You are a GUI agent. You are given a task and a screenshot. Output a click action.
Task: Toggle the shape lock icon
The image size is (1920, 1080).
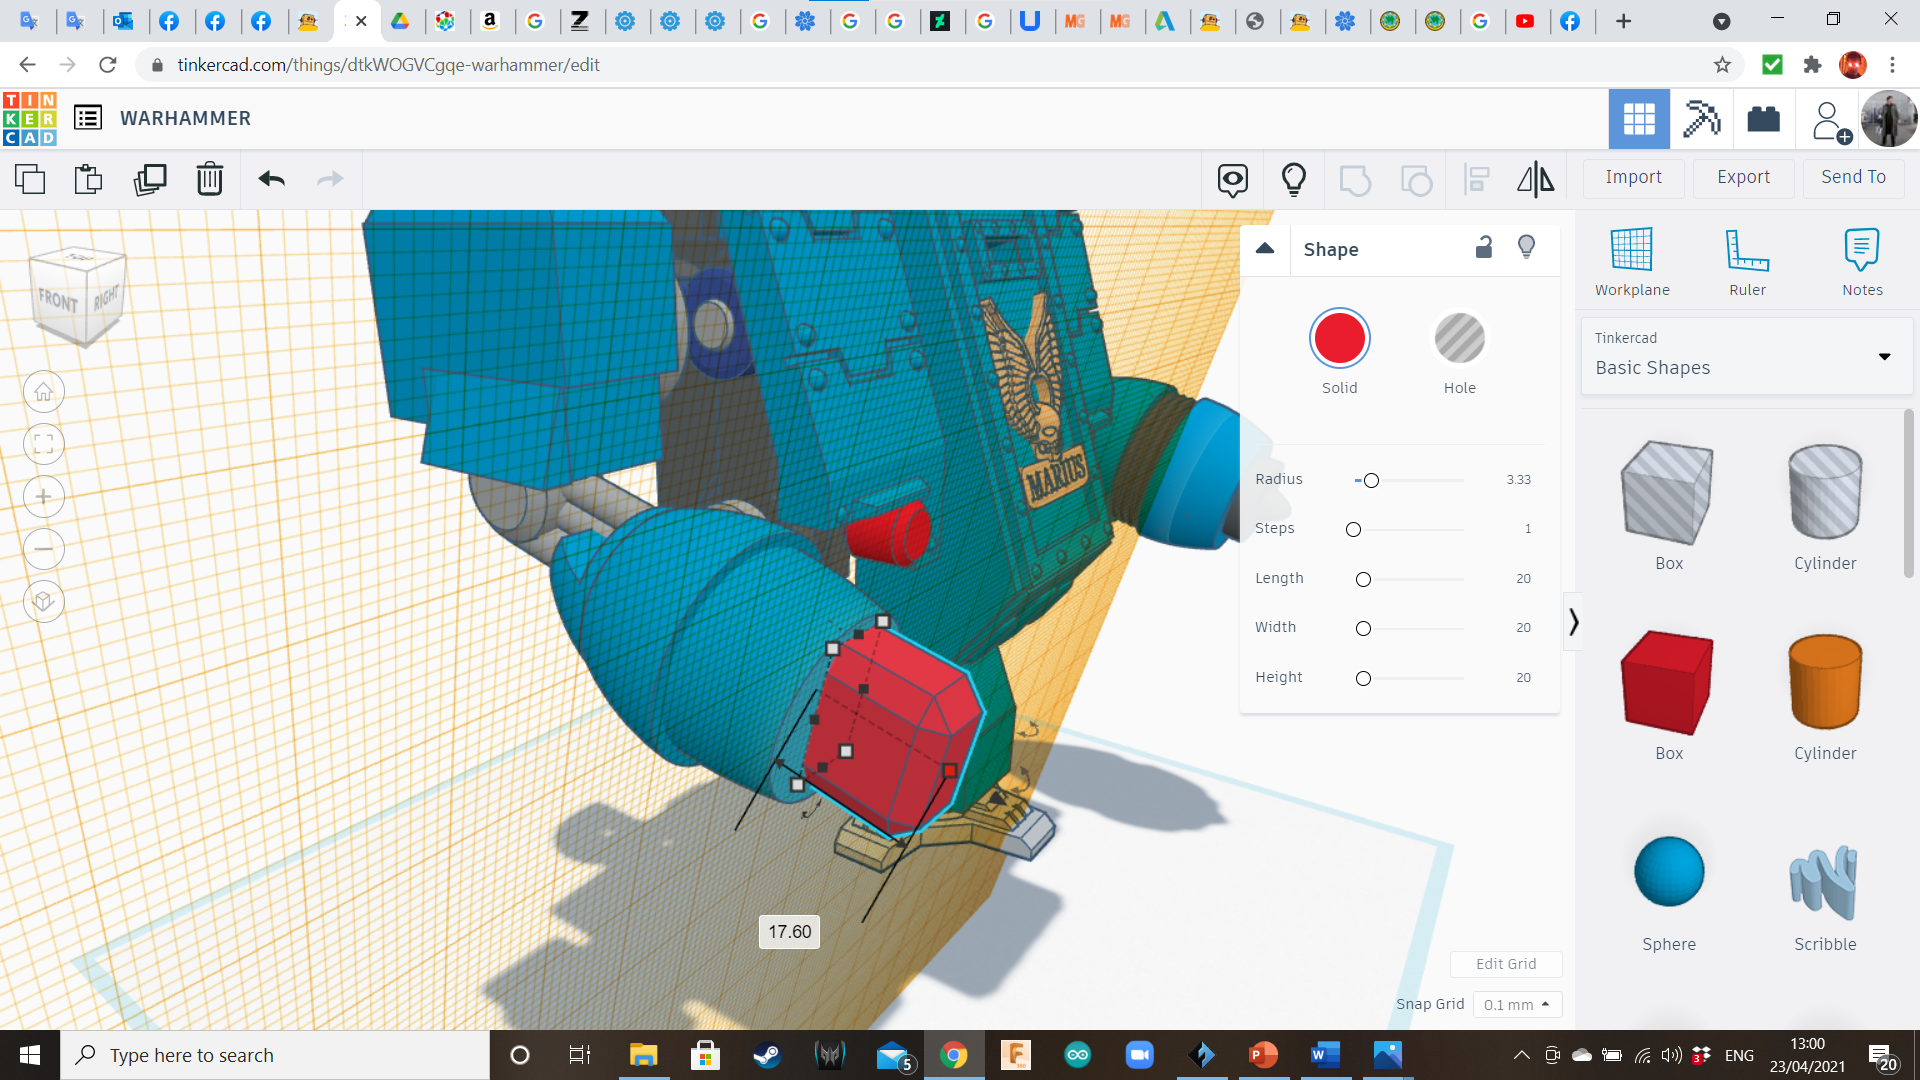pyautogui.click(x=1484, y=248)
